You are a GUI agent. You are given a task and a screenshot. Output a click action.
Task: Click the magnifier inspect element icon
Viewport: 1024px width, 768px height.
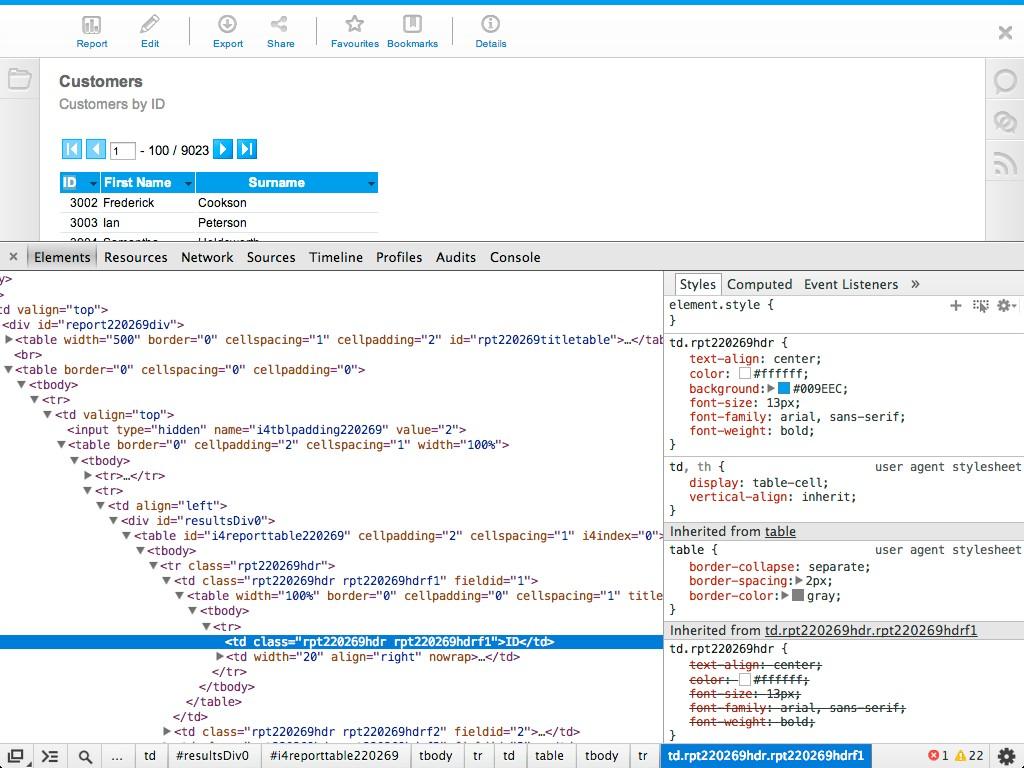coord(85,756)
